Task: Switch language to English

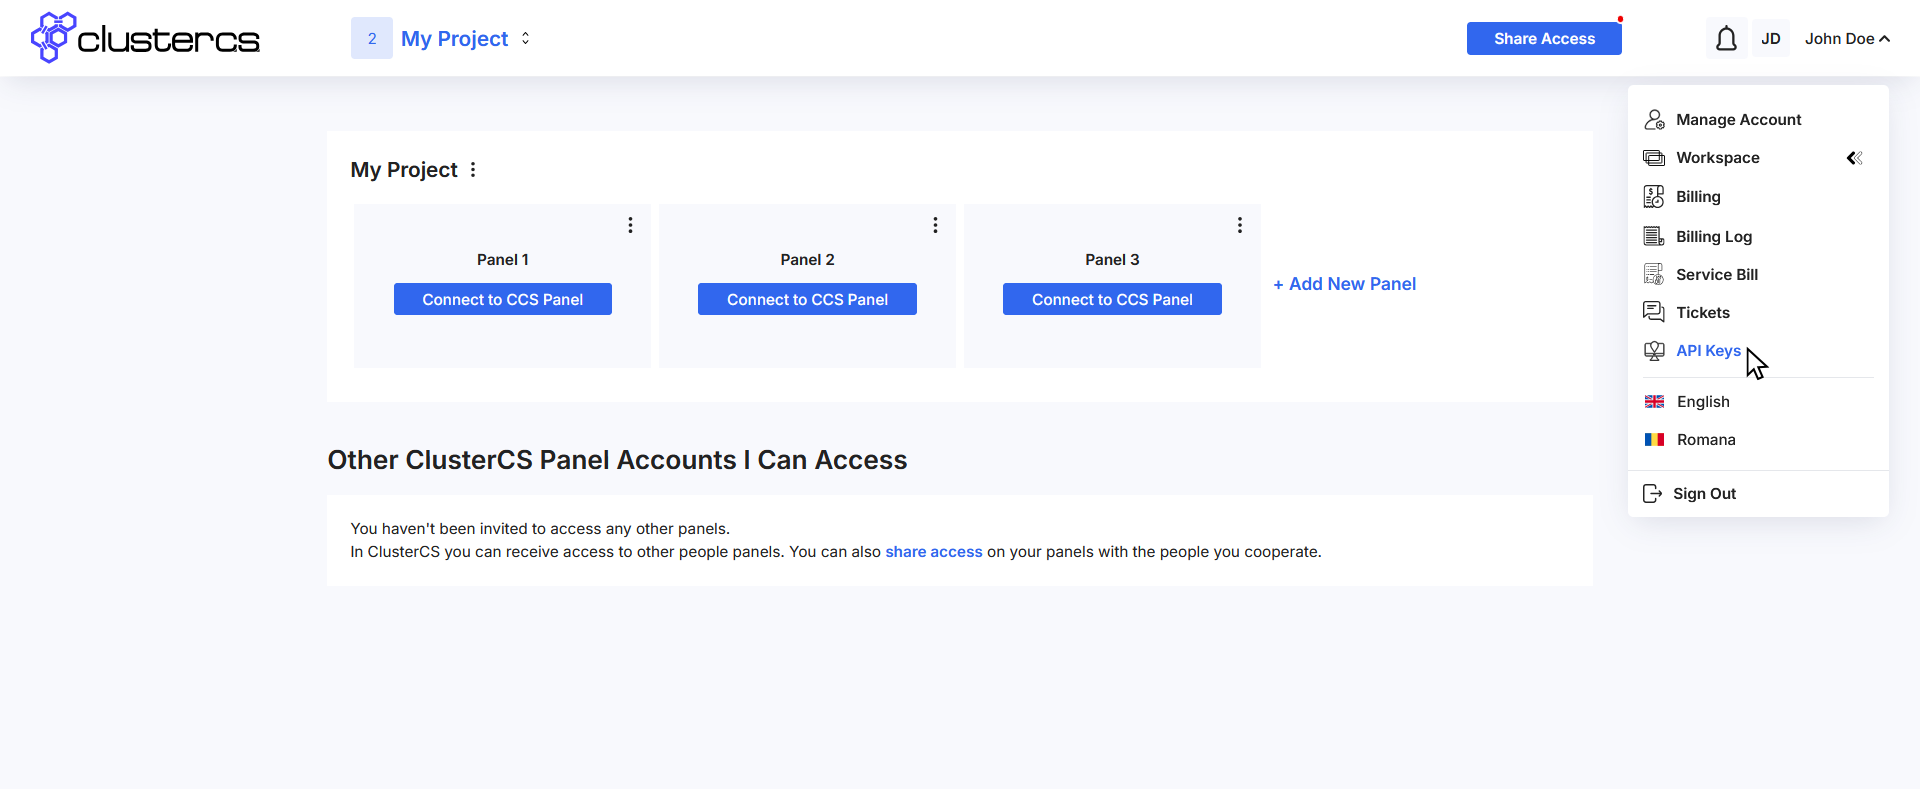Action: pos(1703,401)
